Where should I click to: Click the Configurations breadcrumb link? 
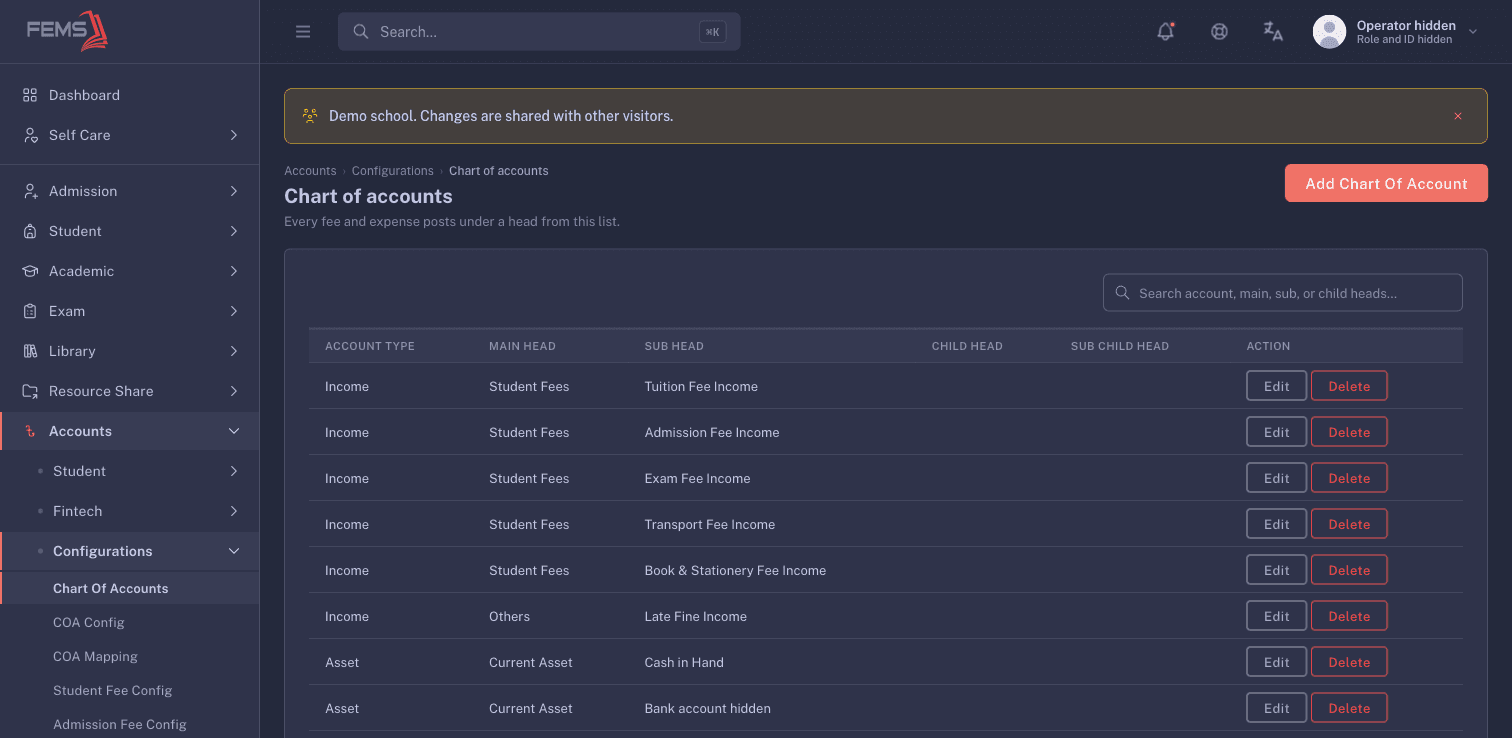pyautogui.click(x=392, y=171)
